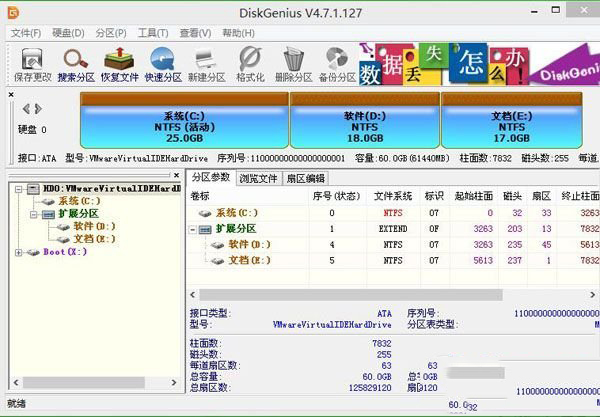Click 文档(E:) row in partition table
600x417 pixels.
(393, 261)
